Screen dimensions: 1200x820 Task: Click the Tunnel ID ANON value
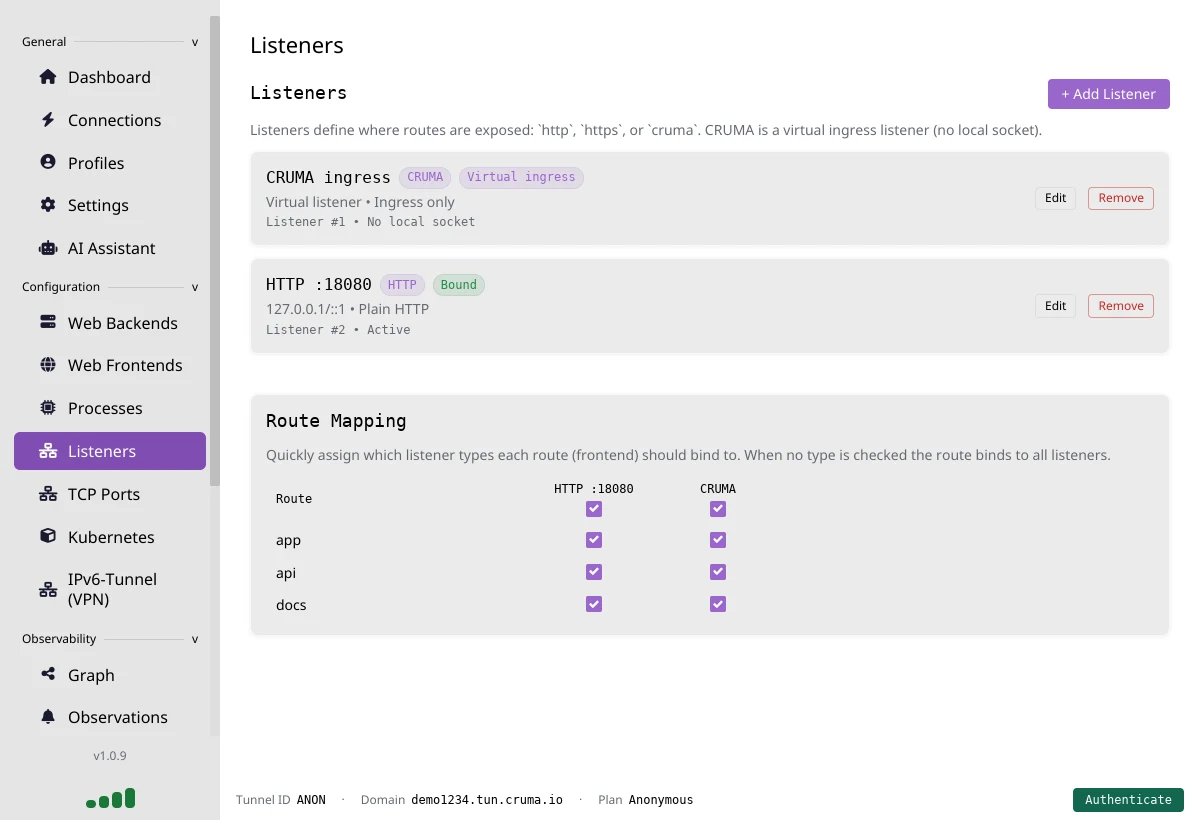[x=311, y=800]
